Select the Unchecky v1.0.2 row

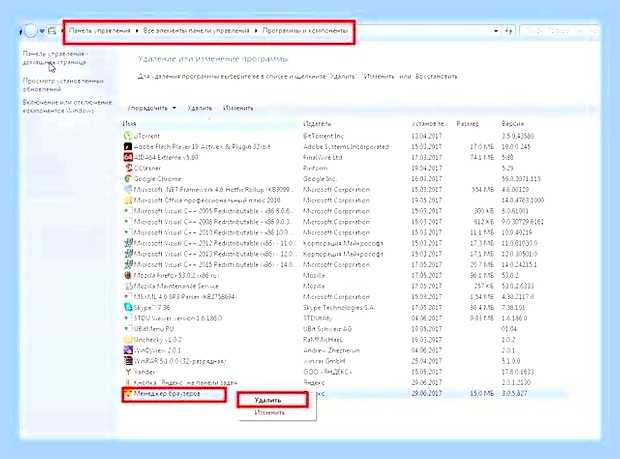point(346,340)
